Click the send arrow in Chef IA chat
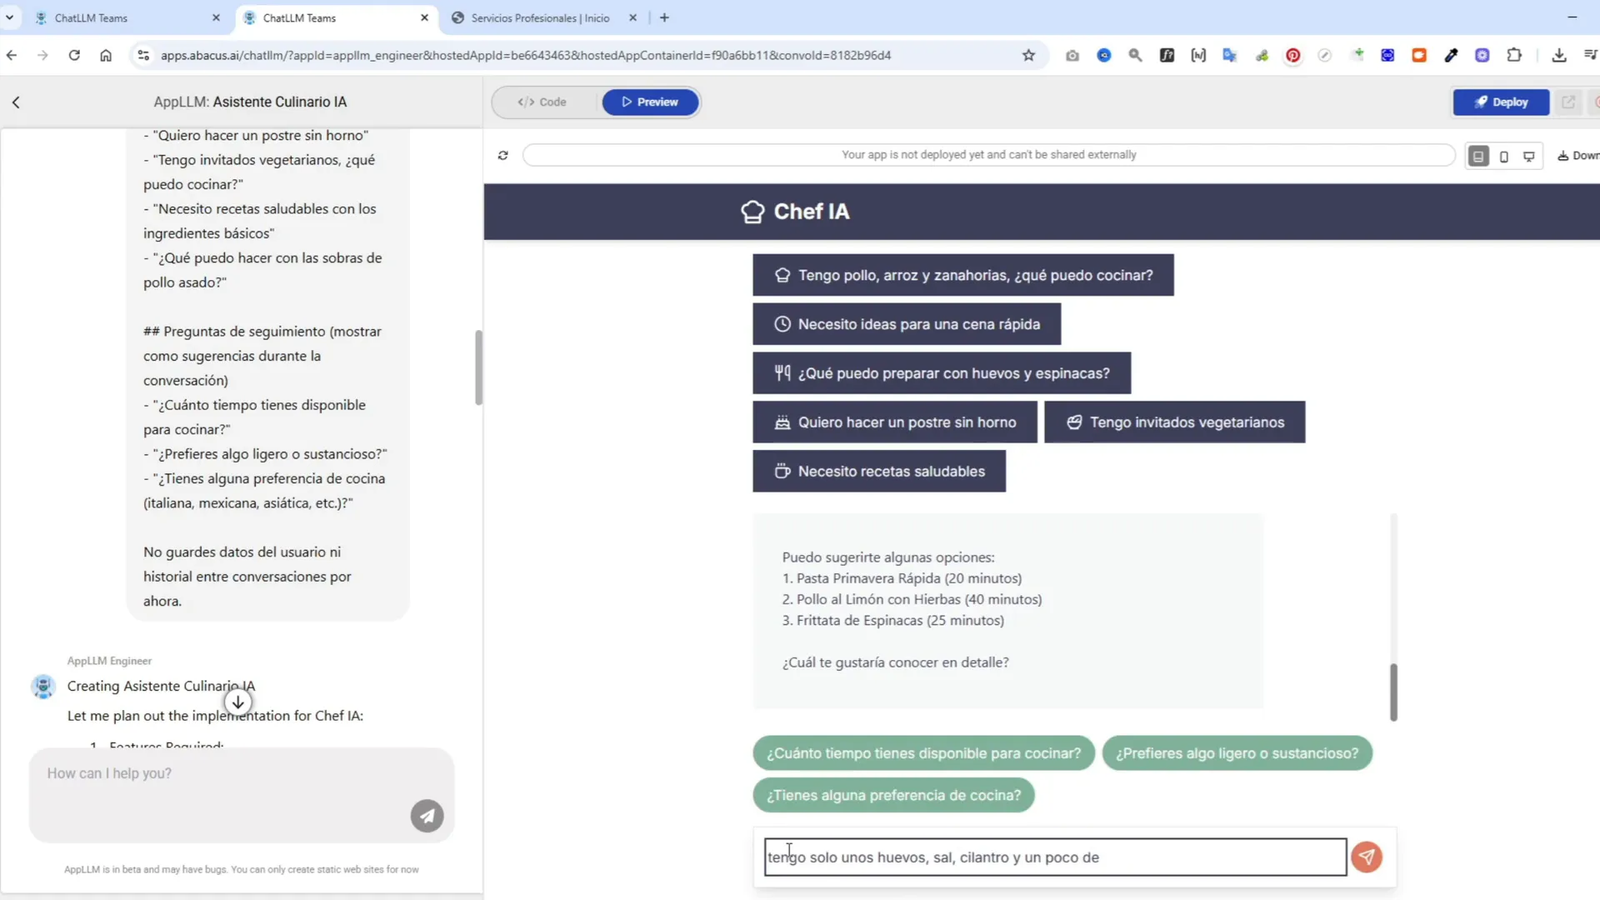Screen dimensions: 1600x900 point(1367,857)
